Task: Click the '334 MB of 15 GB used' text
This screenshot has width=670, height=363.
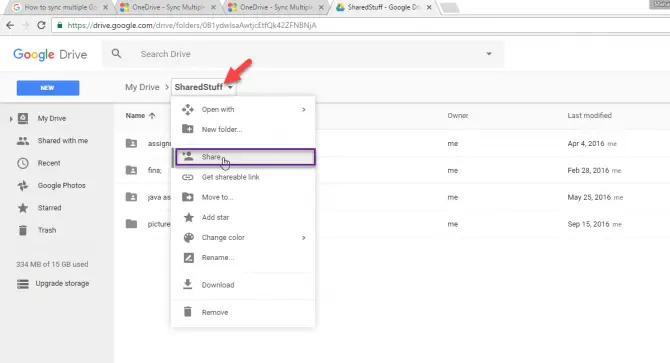Action: (52, 264)
